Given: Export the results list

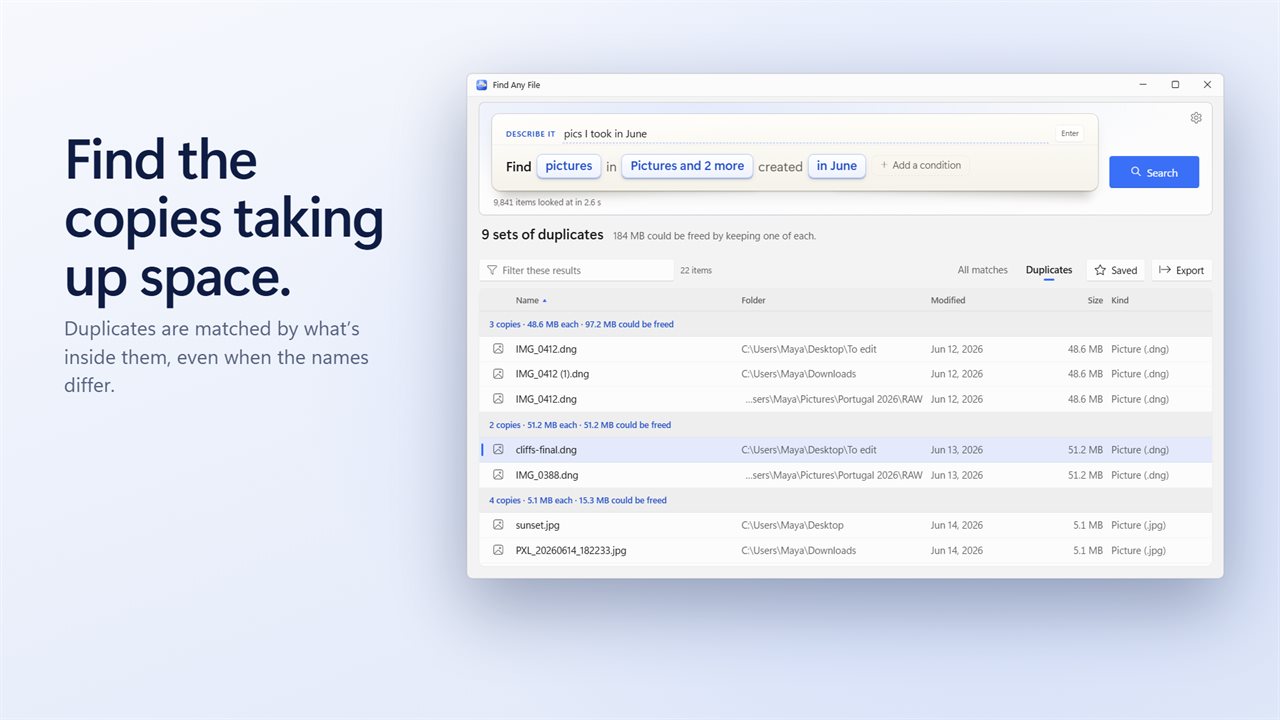Looking at the screenshot, I should pyautogui.click(x=1182, y=270).
